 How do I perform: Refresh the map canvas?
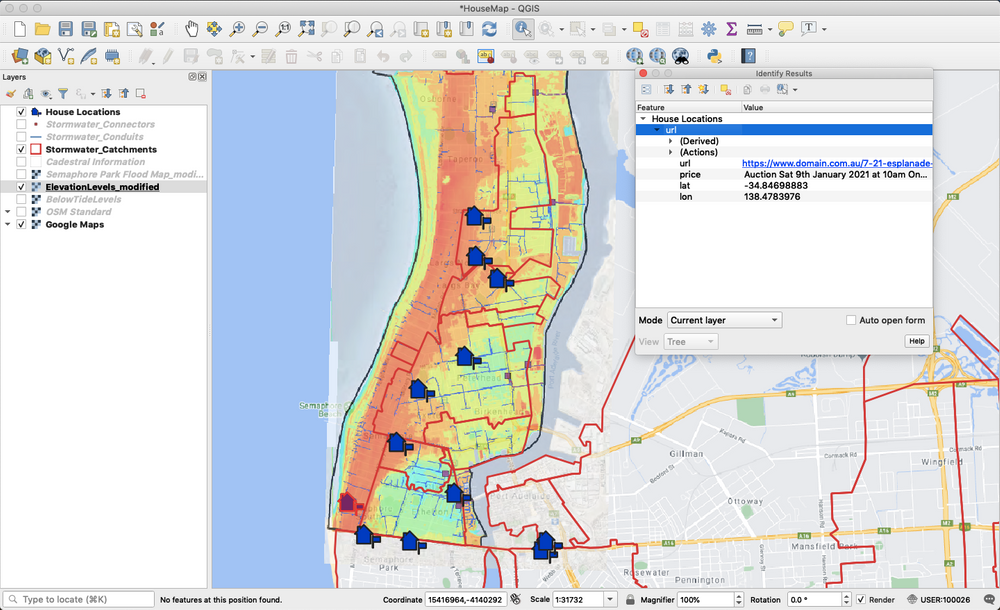489,30
